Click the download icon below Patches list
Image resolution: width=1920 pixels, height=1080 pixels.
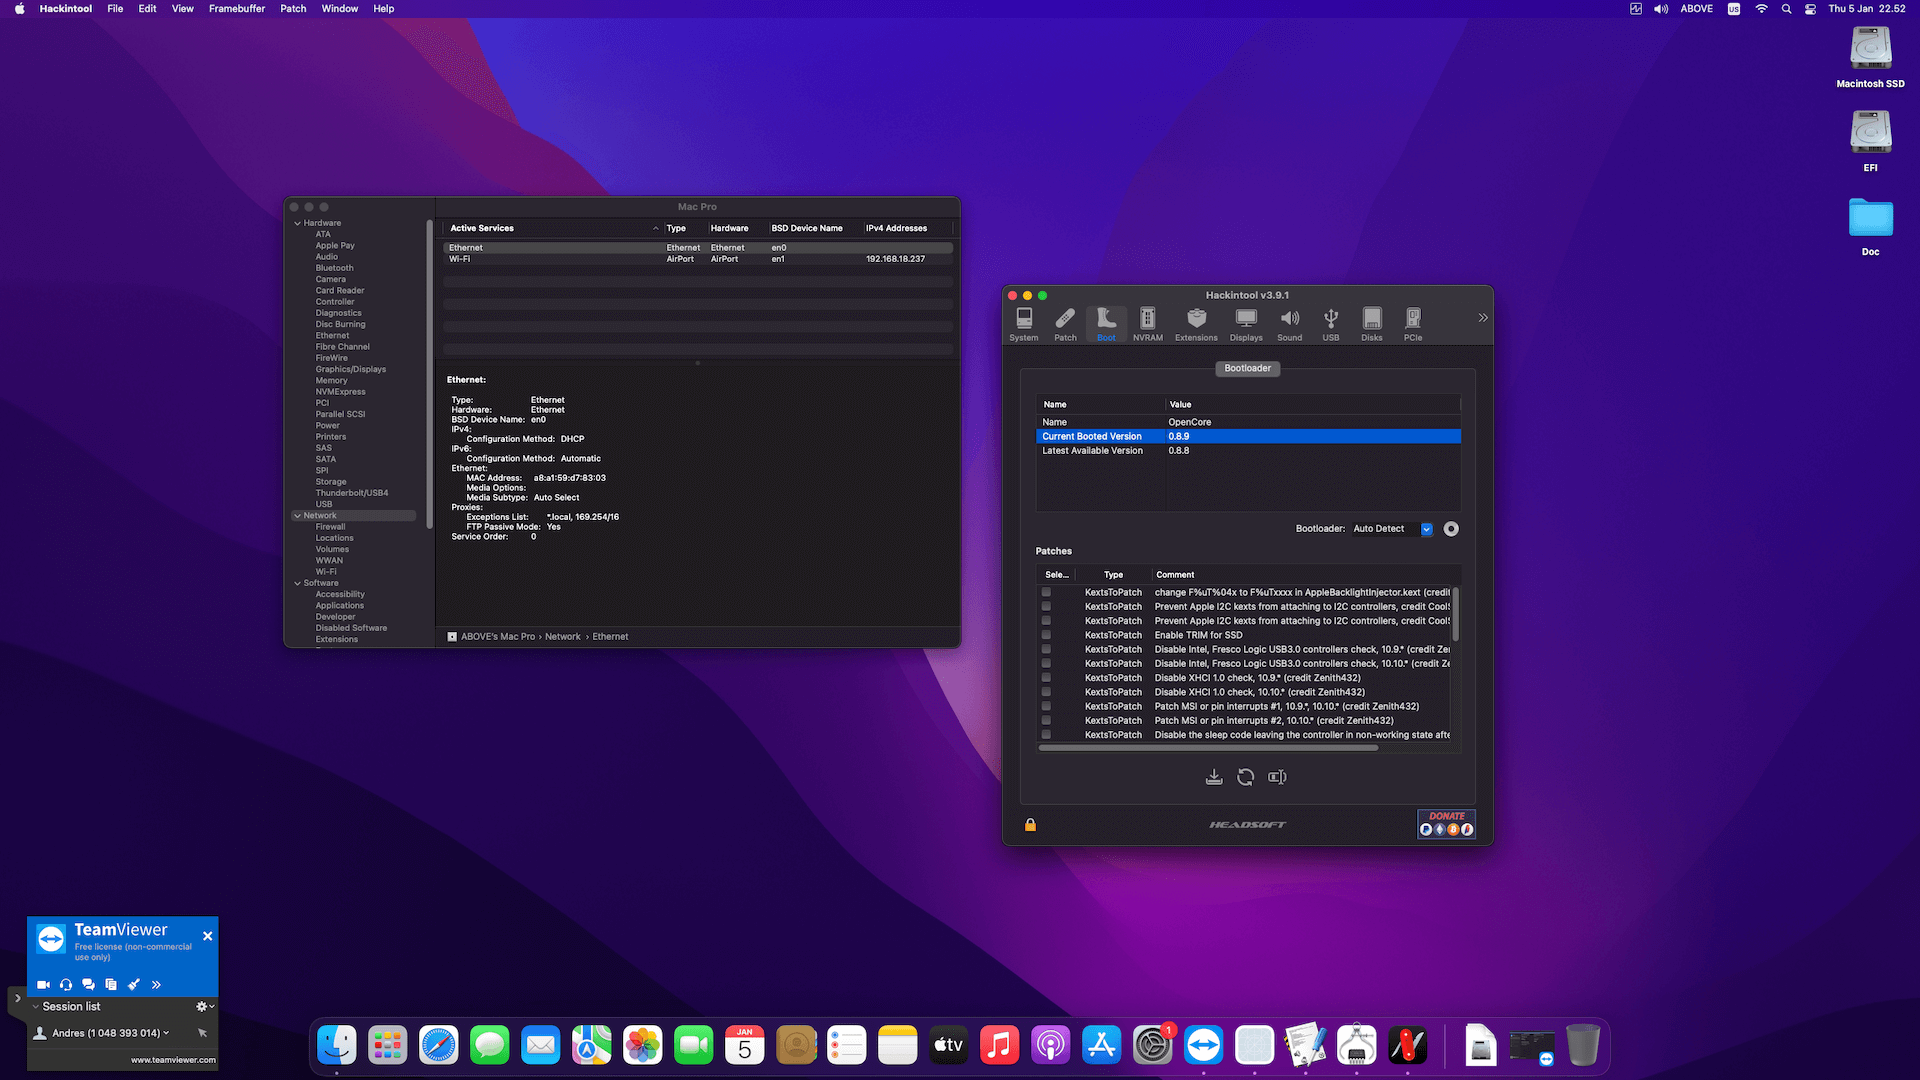[x=1214, y=777]
